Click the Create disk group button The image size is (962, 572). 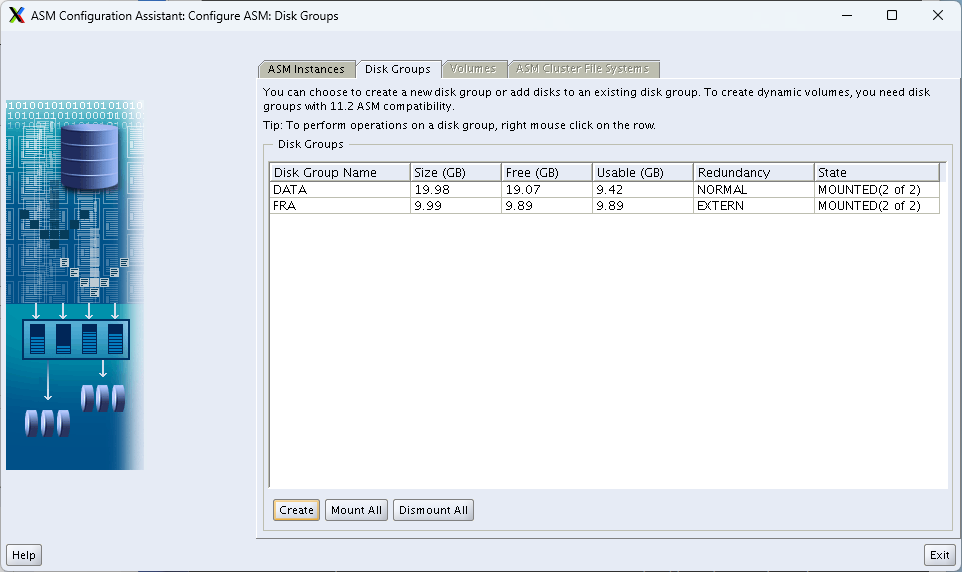[x=296, y=510]
